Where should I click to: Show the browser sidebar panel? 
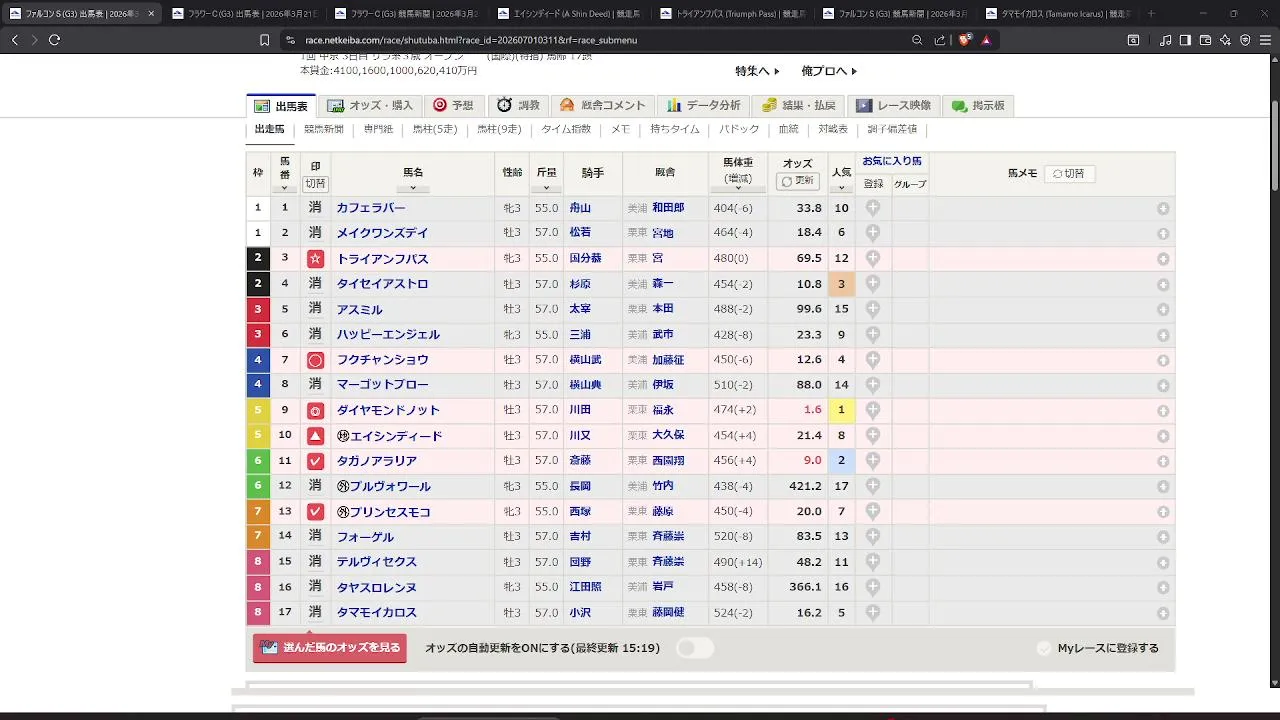[x=1185, y=40]
